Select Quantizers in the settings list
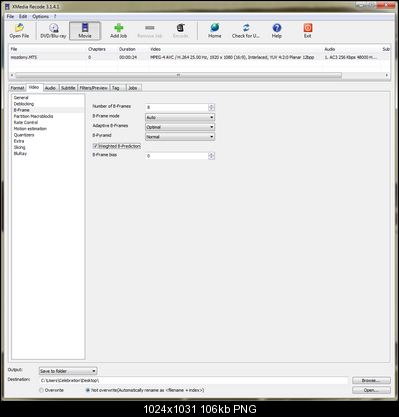This screenshot has height=417, width=399. click(24, 135)
